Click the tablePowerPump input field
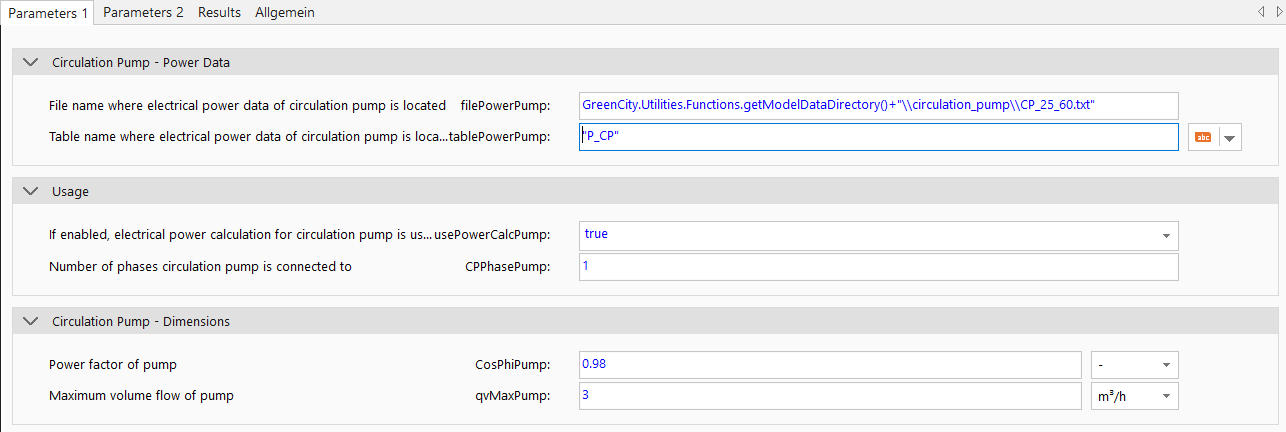The width and height of the screenshot is (1286, 432). click(878, 137)
